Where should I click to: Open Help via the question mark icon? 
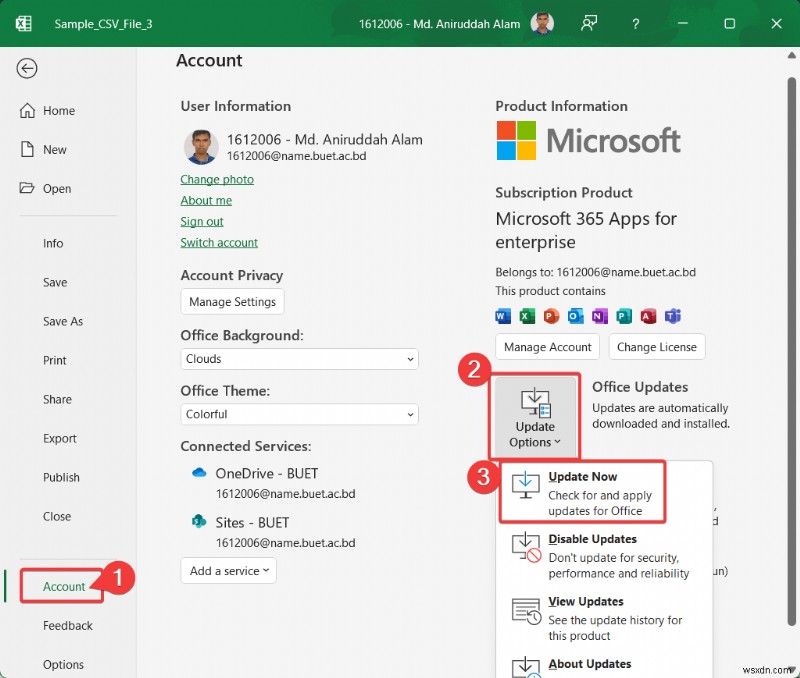pos(635,22)
